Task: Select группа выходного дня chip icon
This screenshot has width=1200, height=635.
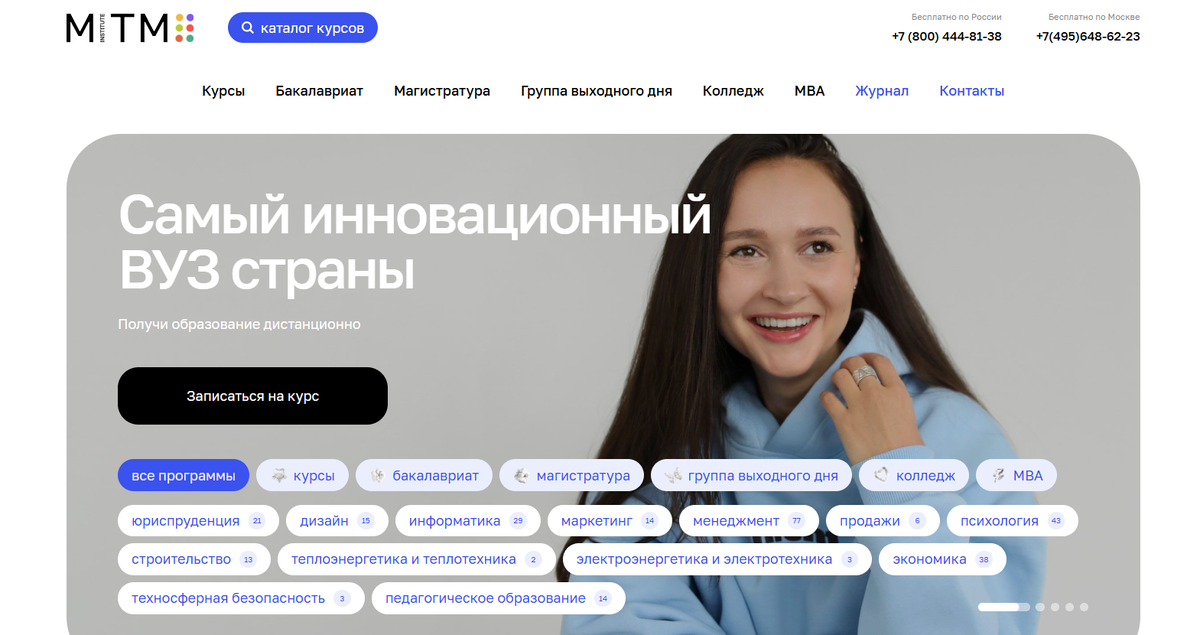Action: coord(673,475)
